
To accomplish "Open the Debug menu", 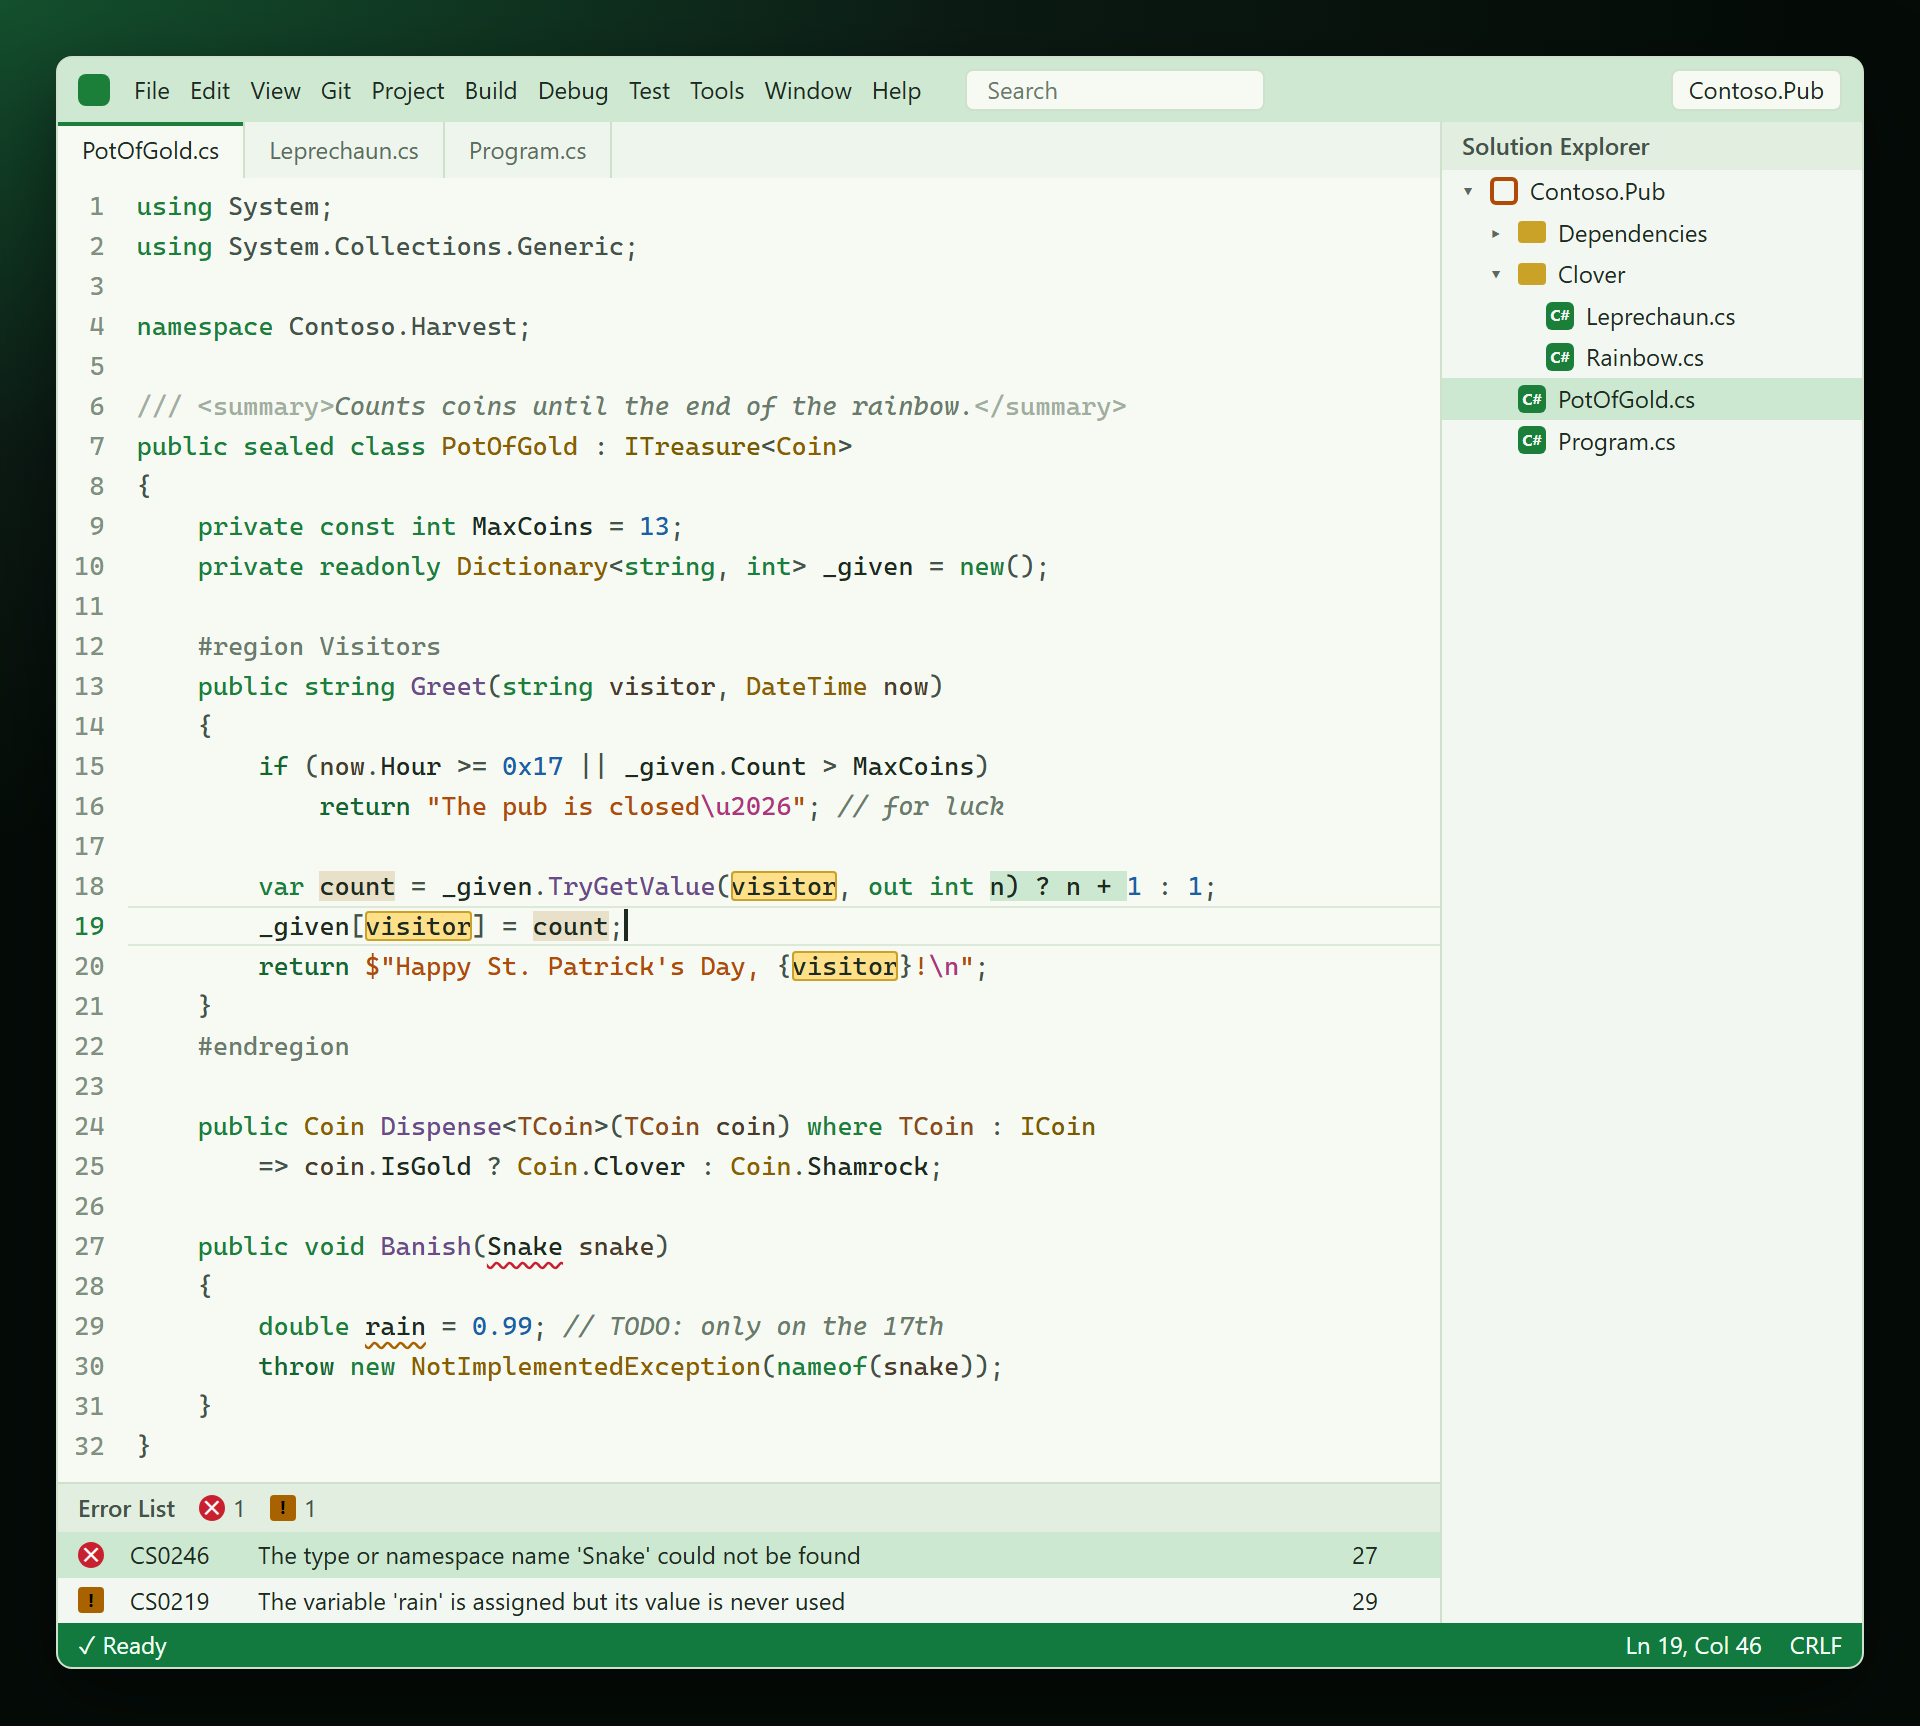I will click(573, 91).
